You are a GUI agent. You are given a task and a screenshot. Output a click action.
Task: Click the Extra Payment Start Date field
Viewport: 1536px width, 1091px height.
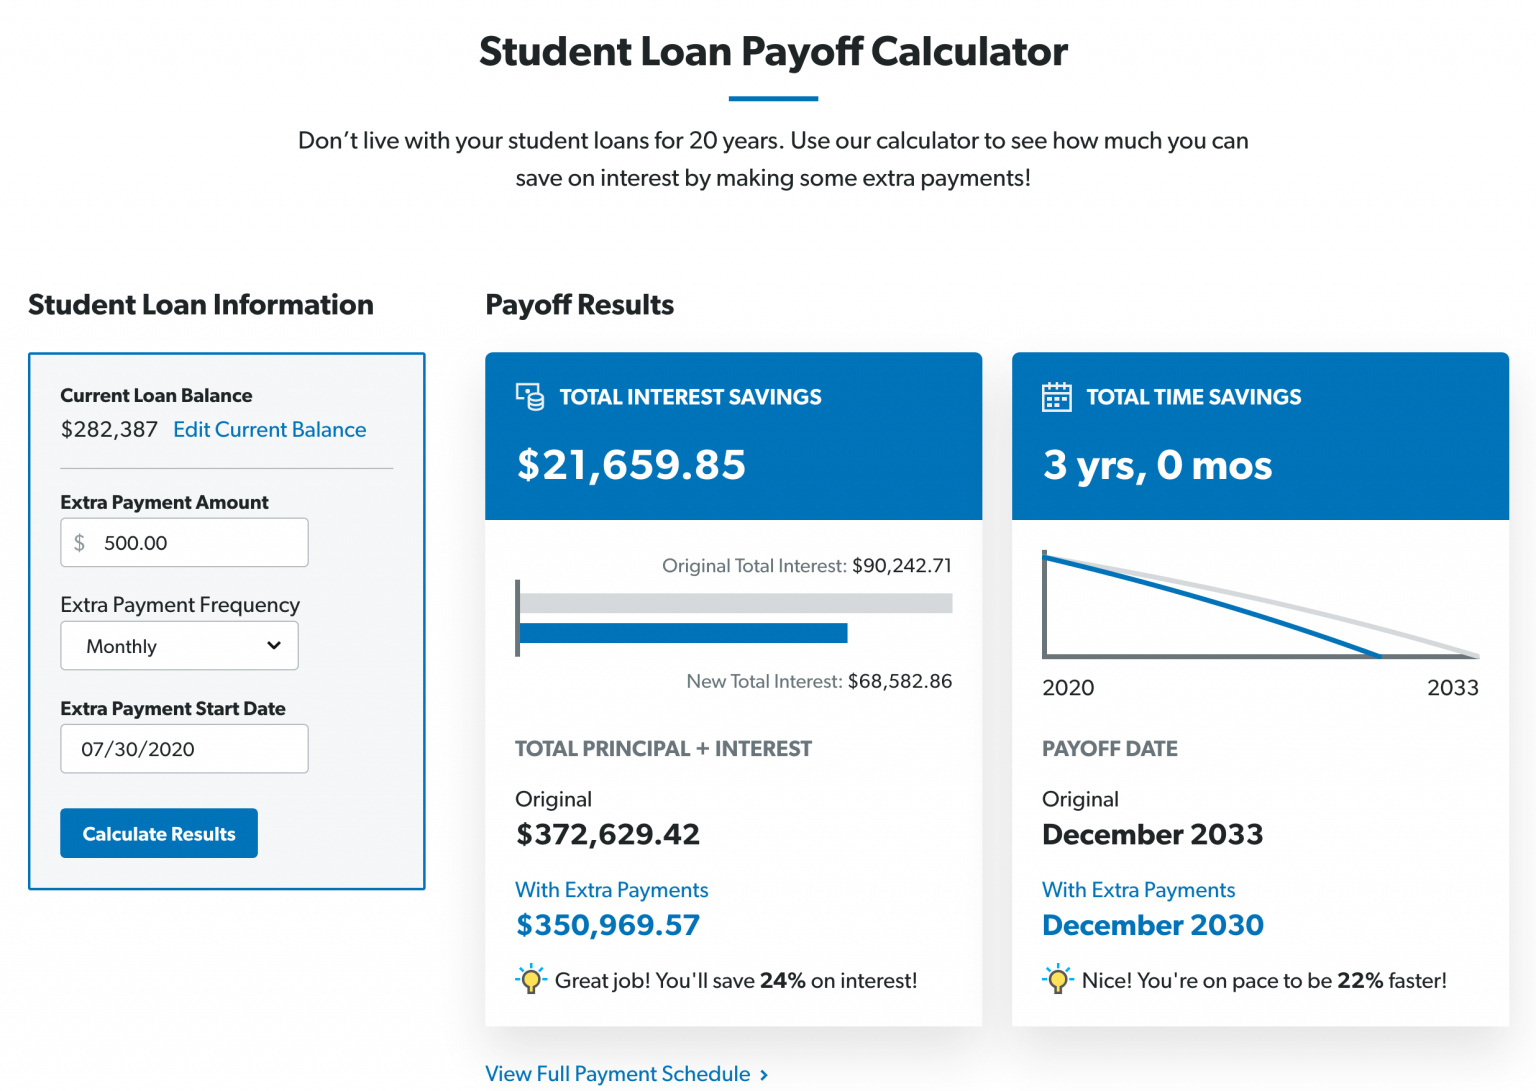(184, 748)
